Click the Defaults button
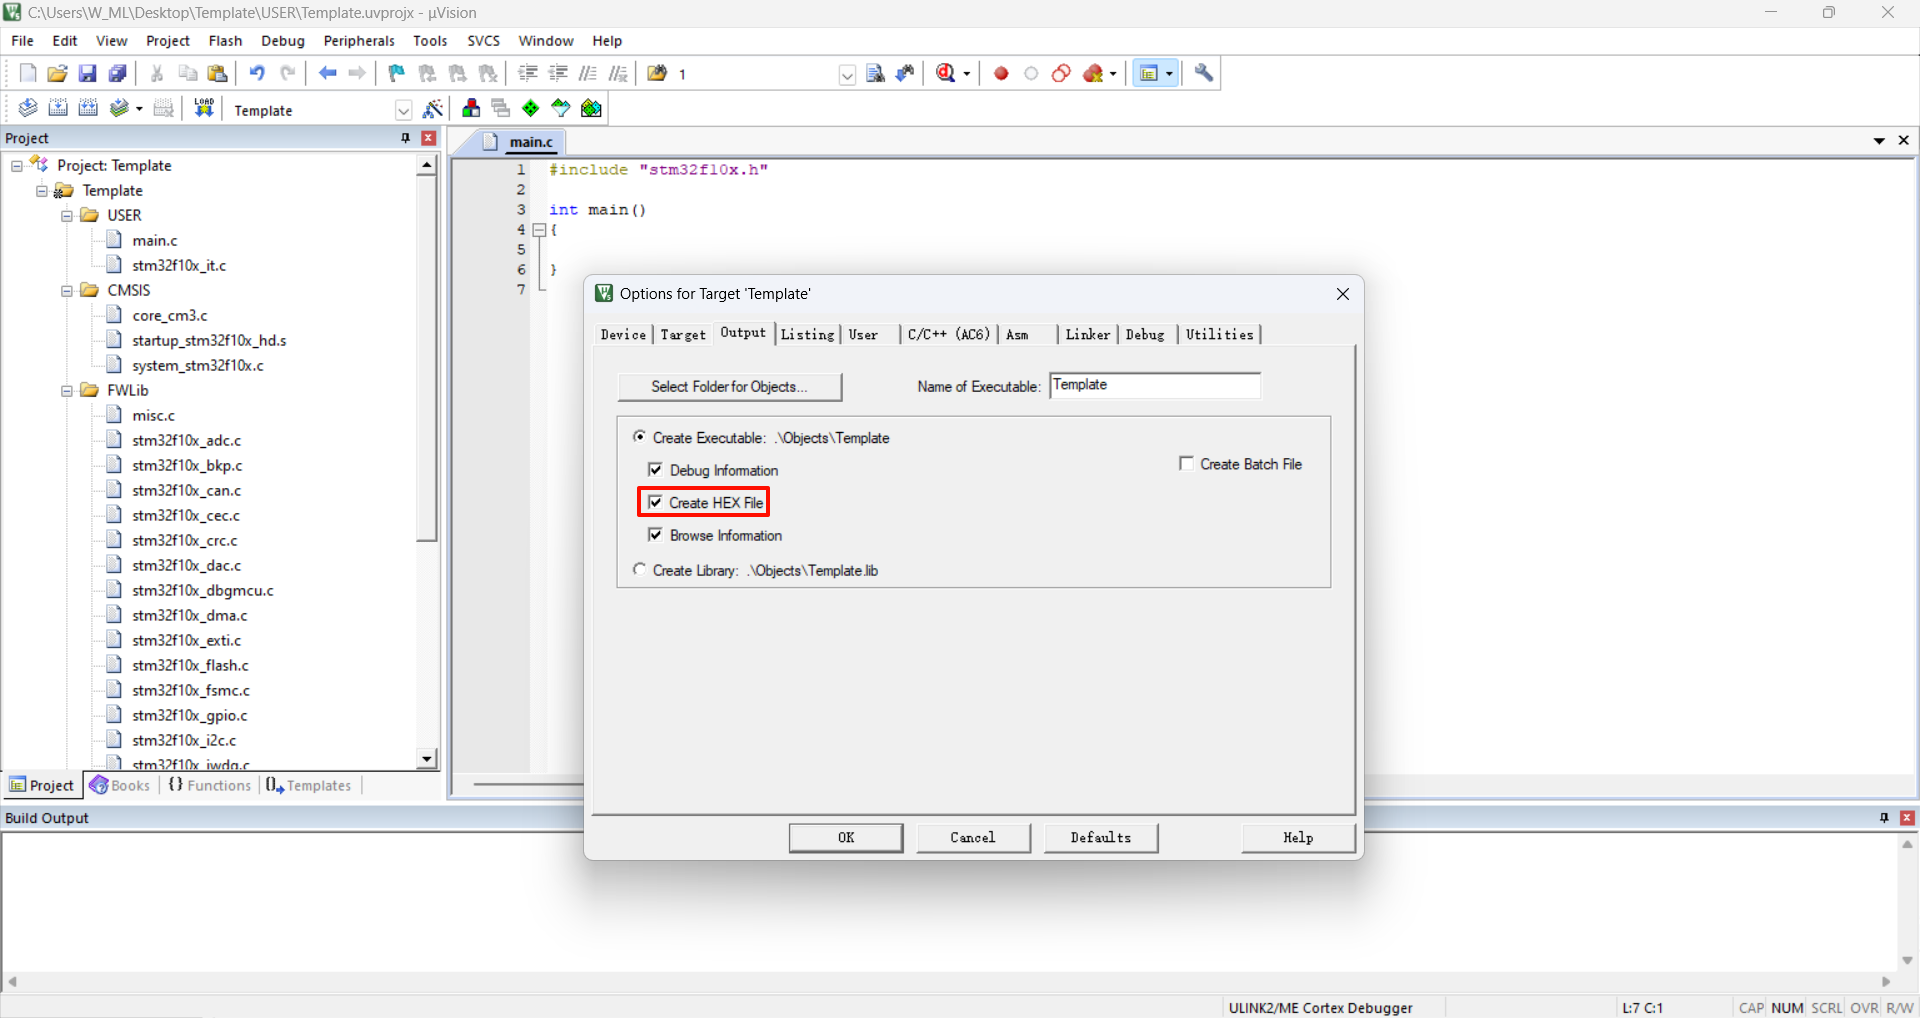The height and width of the screenshot is (1018, 1920). [x=1101, y=838]
